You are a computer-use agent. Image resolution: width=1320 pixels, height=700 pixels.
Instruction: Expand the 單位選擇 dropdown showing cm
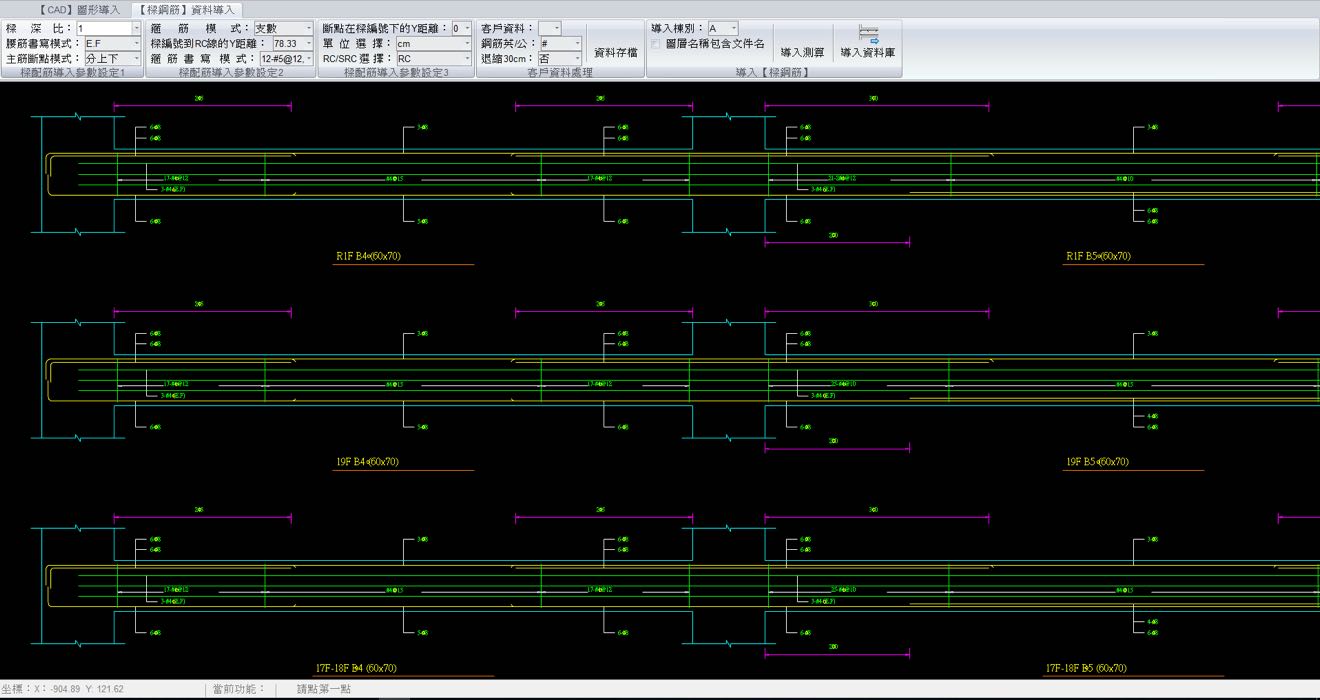[467, 44]
